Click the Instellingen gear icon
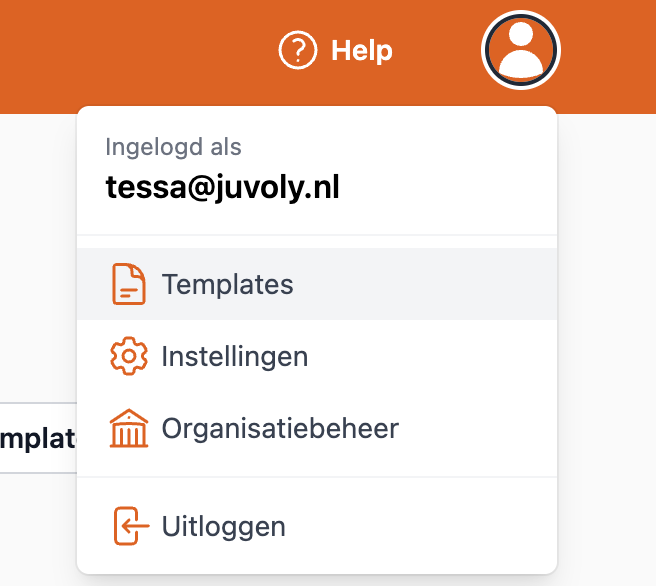The image size is (656, 586). pyautogui.click(x=128, y=356)
